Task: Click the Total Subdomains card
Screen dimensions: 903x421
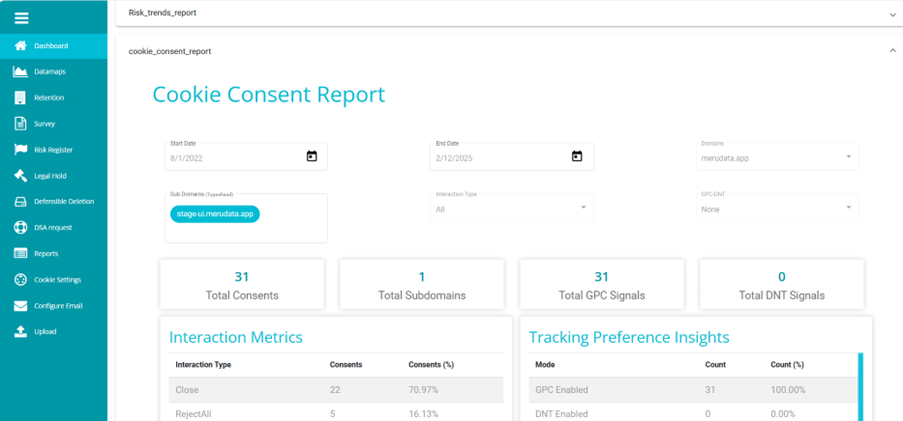Action: [x=422, y=284]
